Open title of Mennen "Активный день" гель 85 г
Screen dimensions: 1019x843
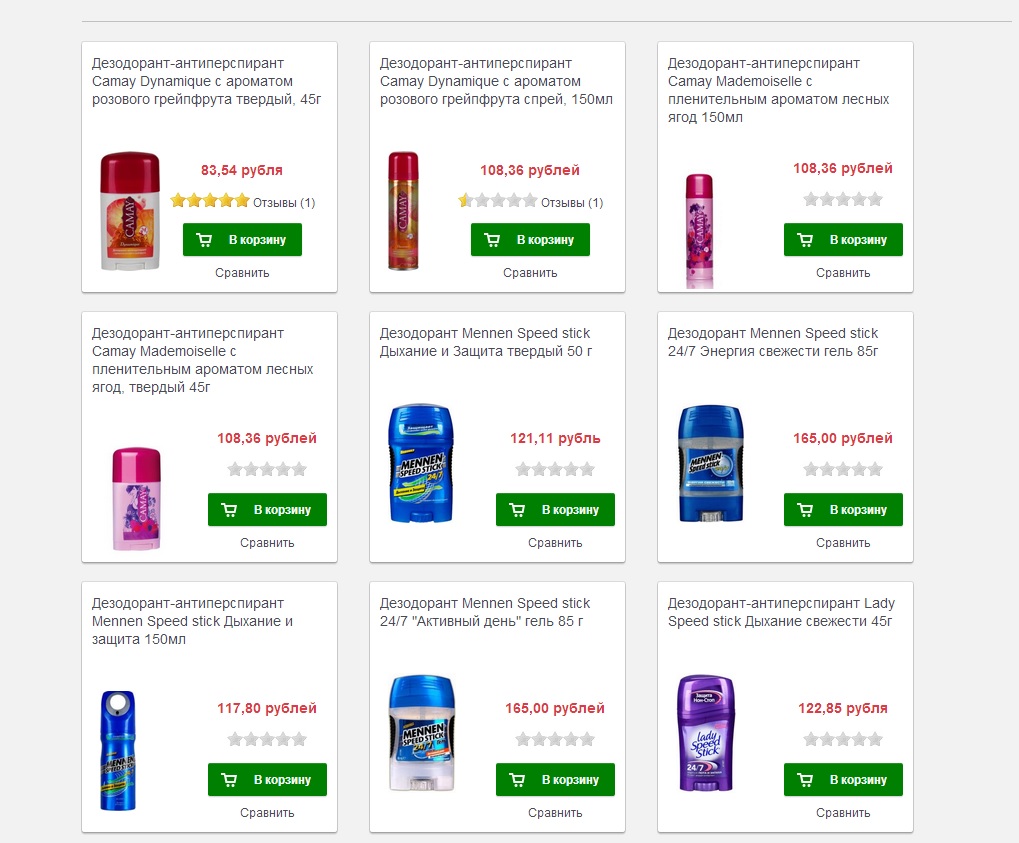485,612
